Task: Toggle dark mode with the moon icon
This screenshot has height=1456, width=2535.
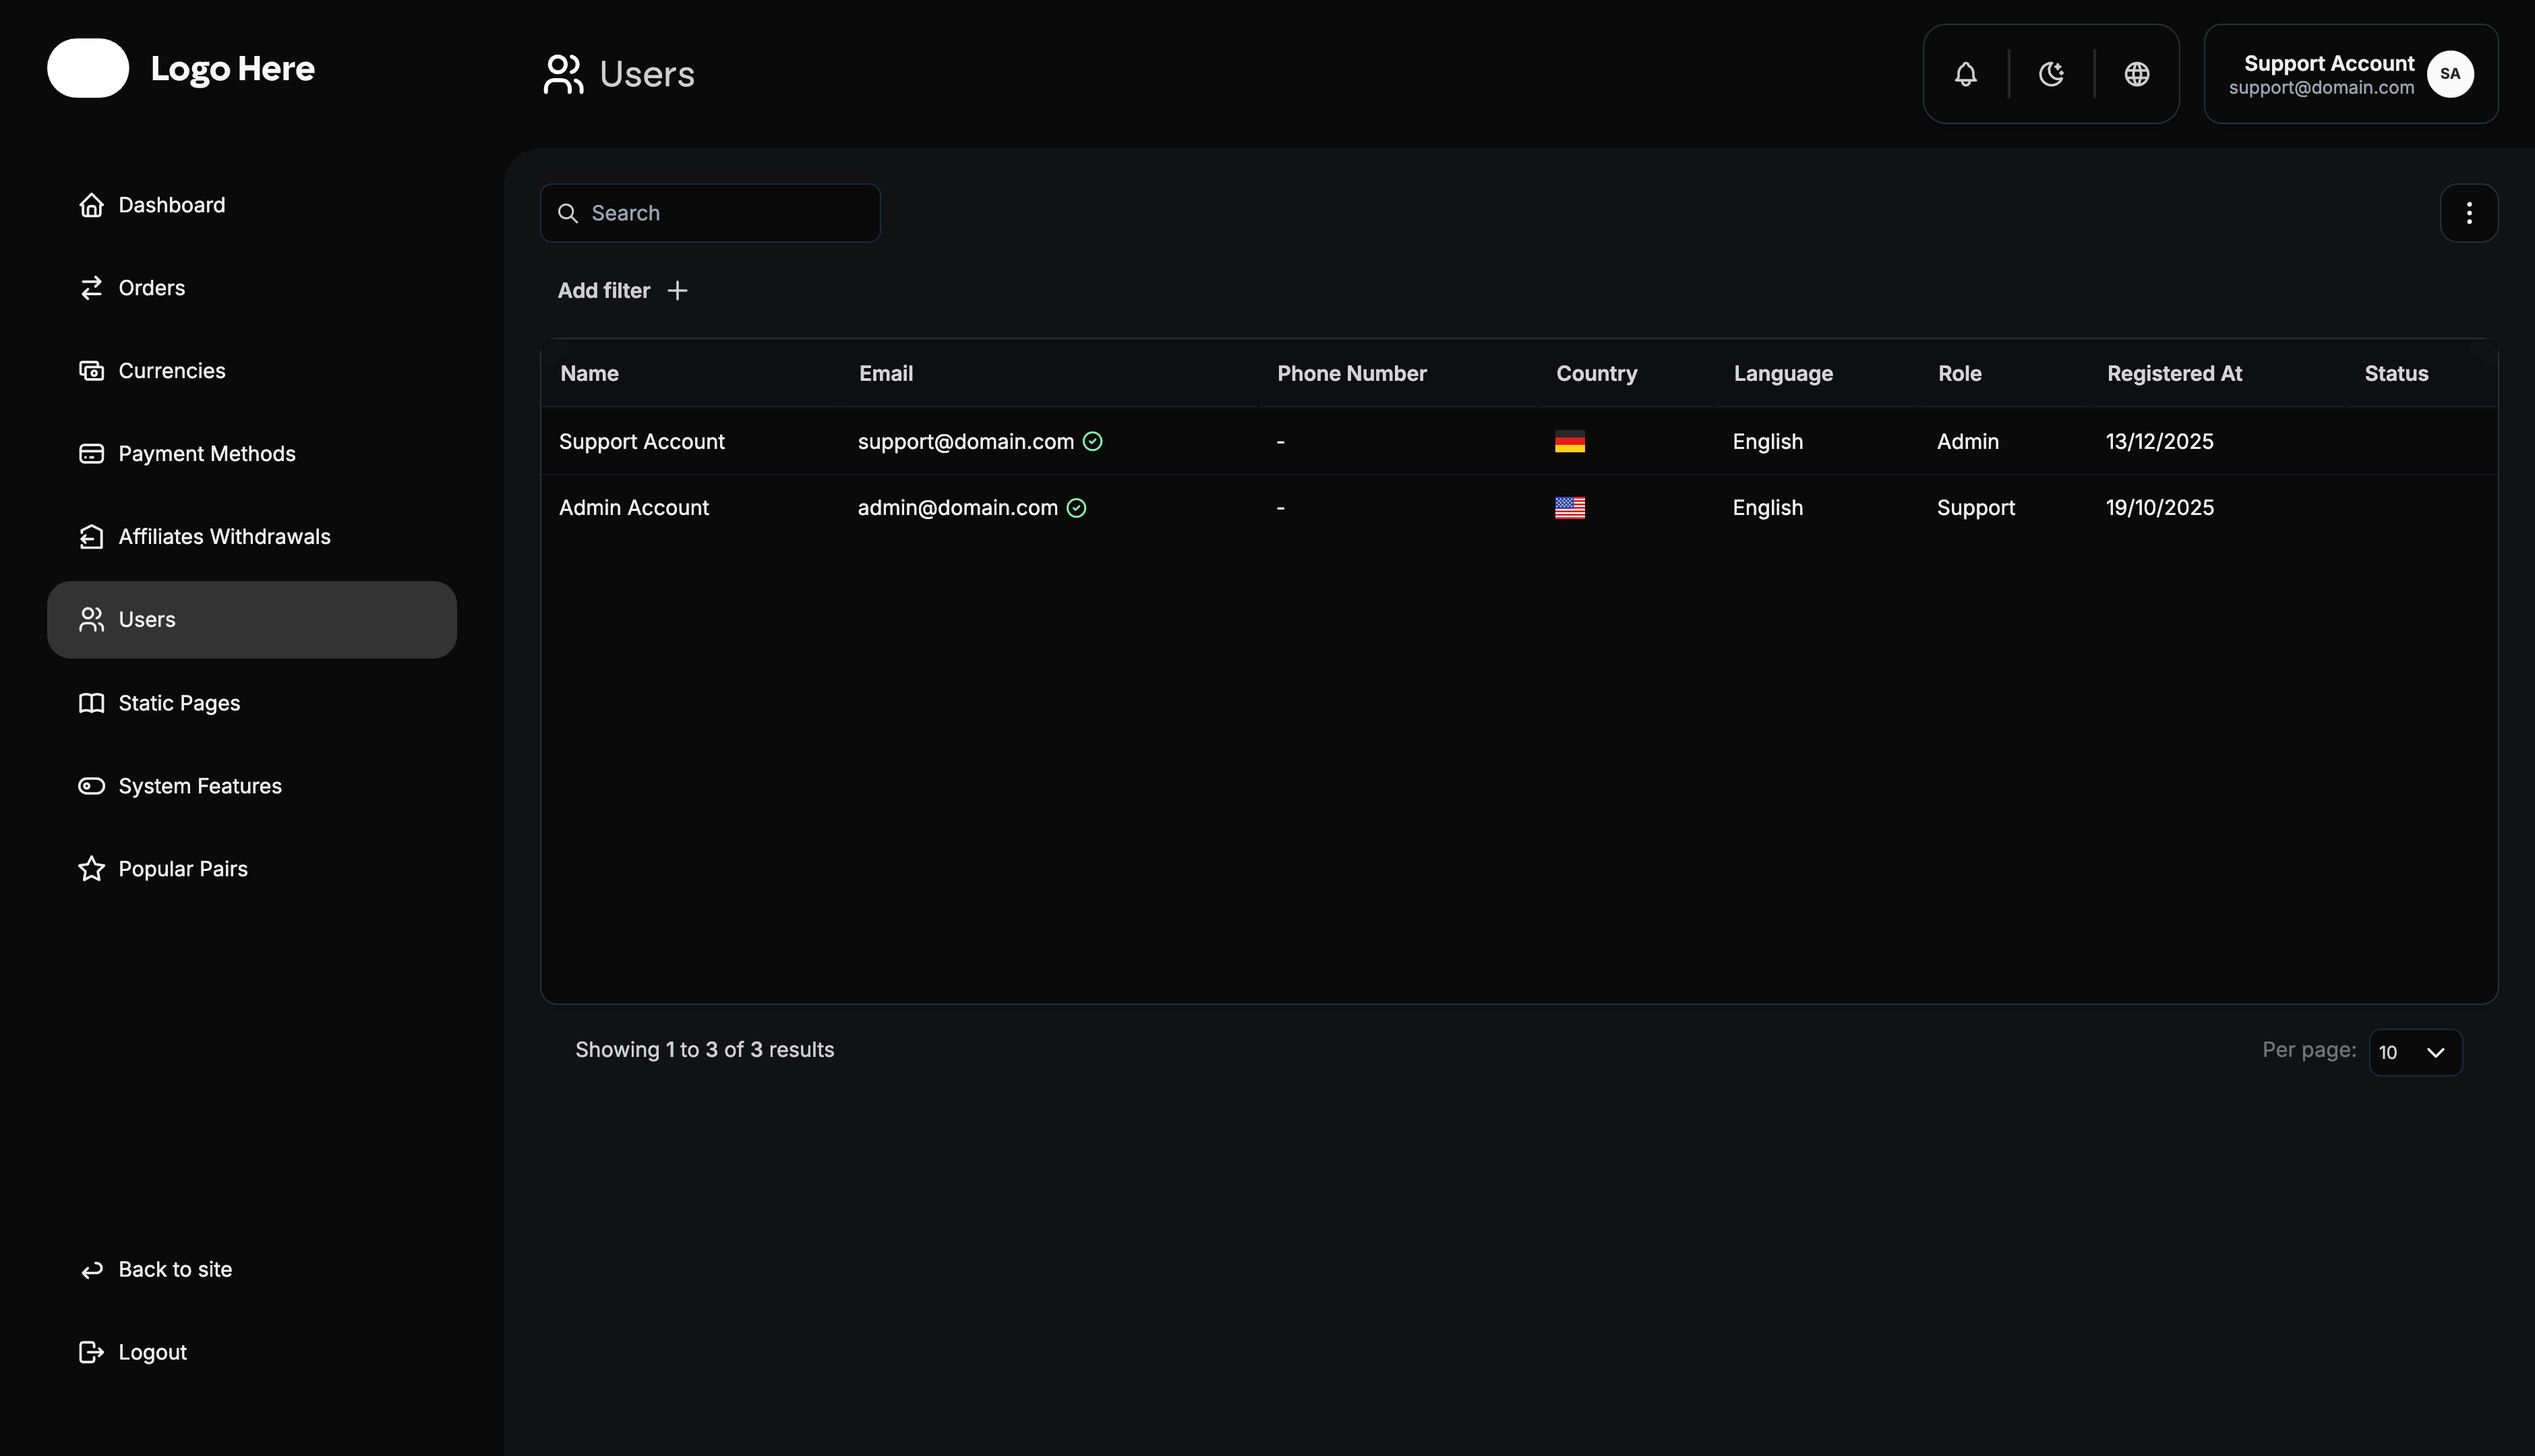Action: tap(2051, 73)
